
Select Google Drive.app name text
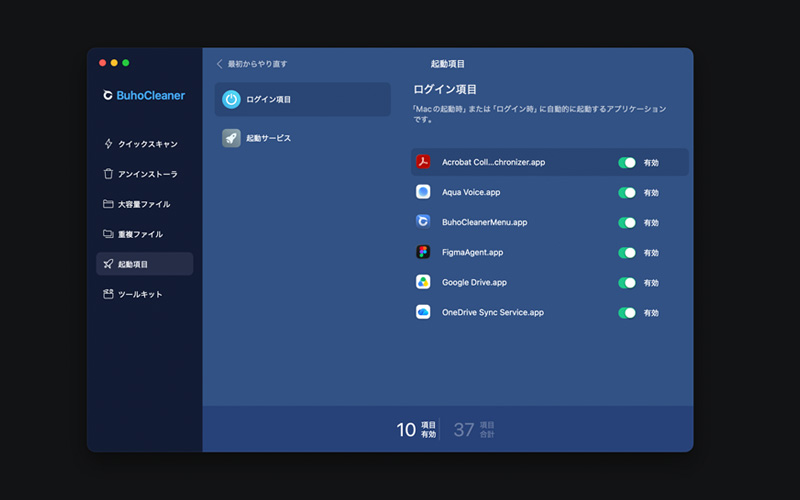(x=474, y=282)
